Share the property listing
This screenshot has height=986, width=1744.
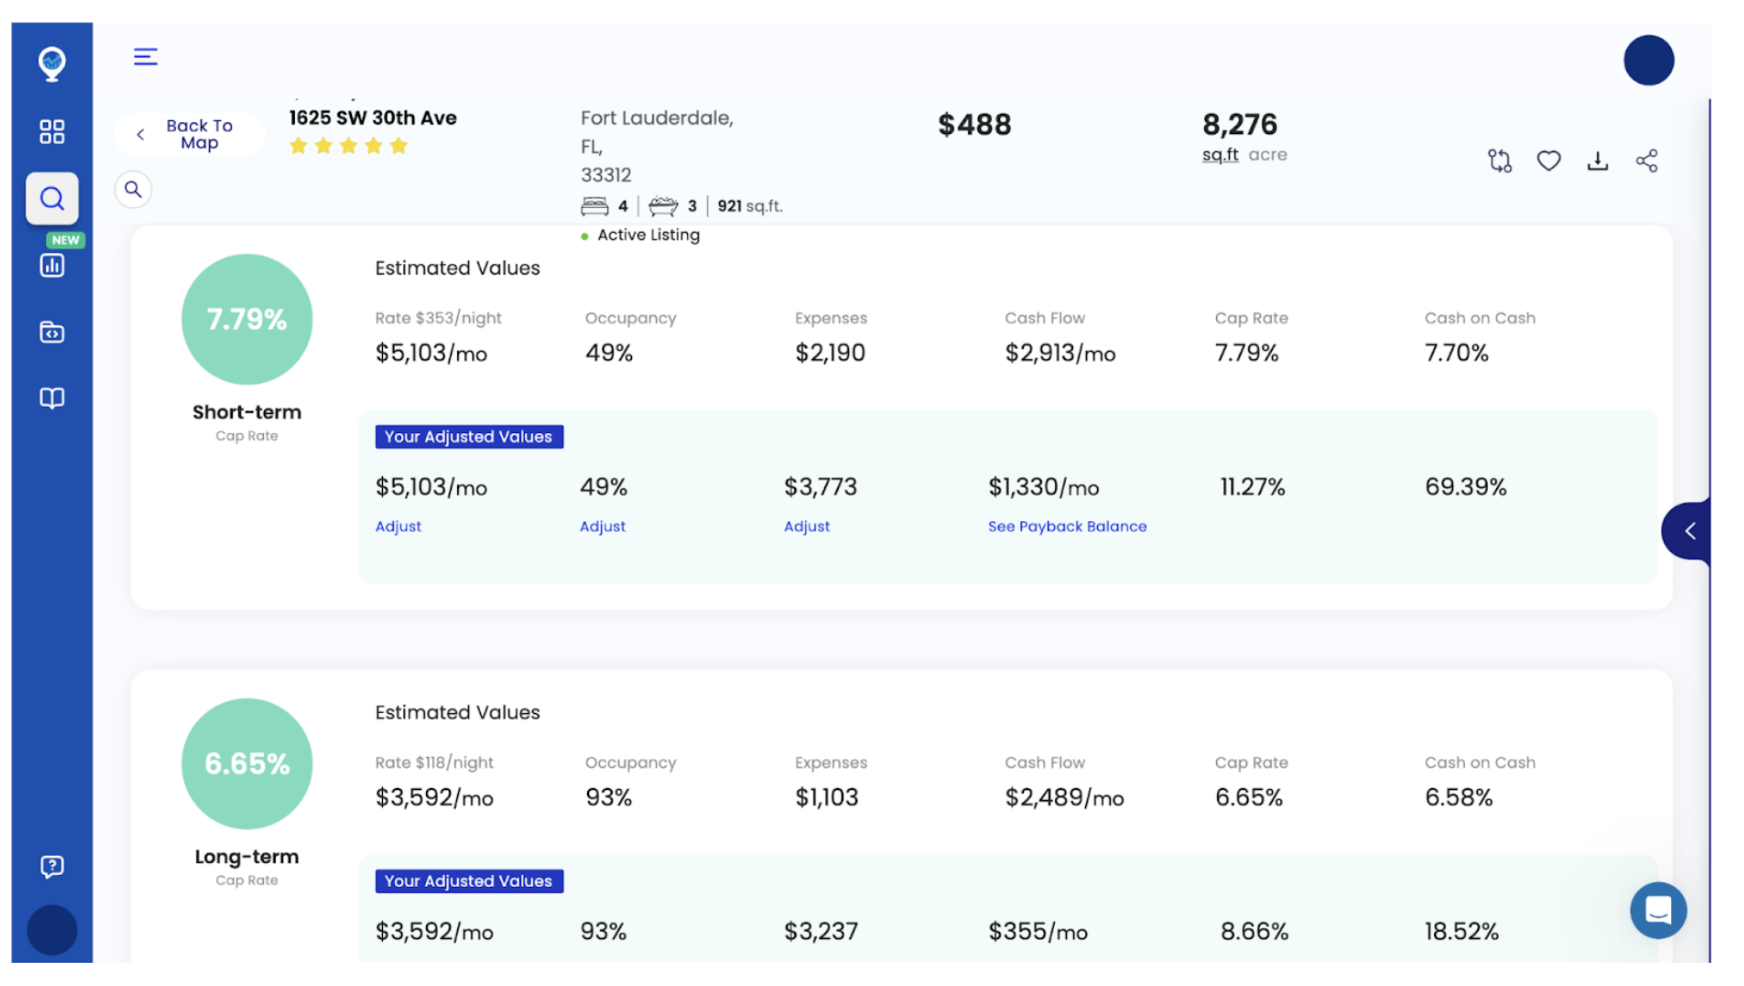(x=1646, y=161)
